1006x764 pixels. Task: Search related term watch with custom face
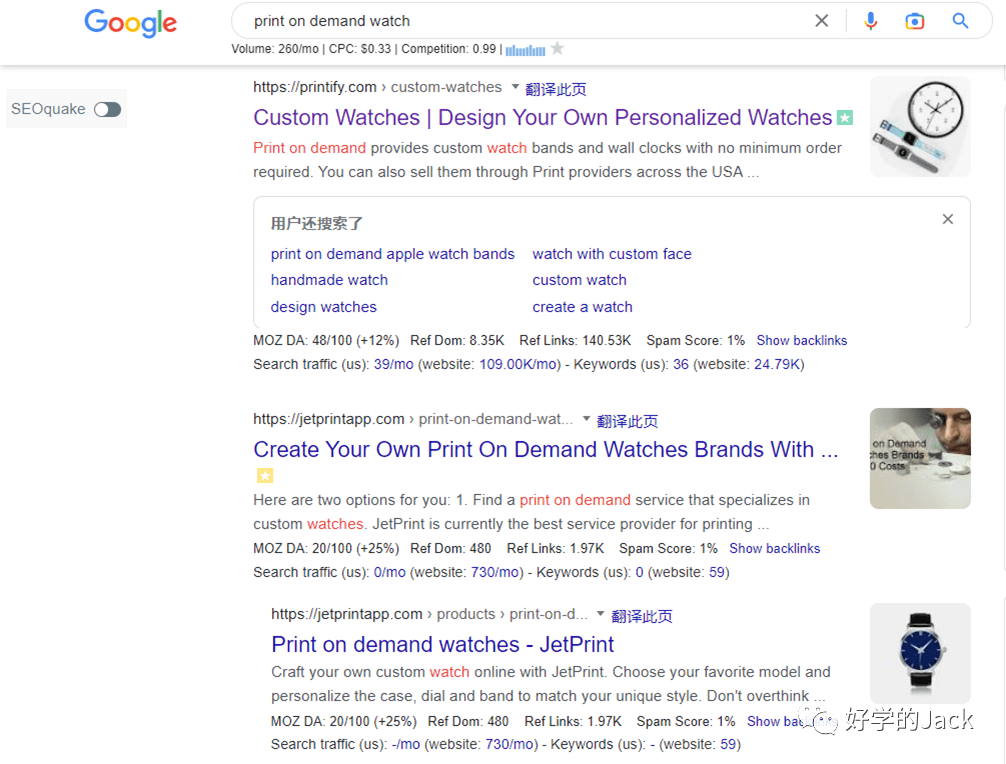(x=612, y=254)
